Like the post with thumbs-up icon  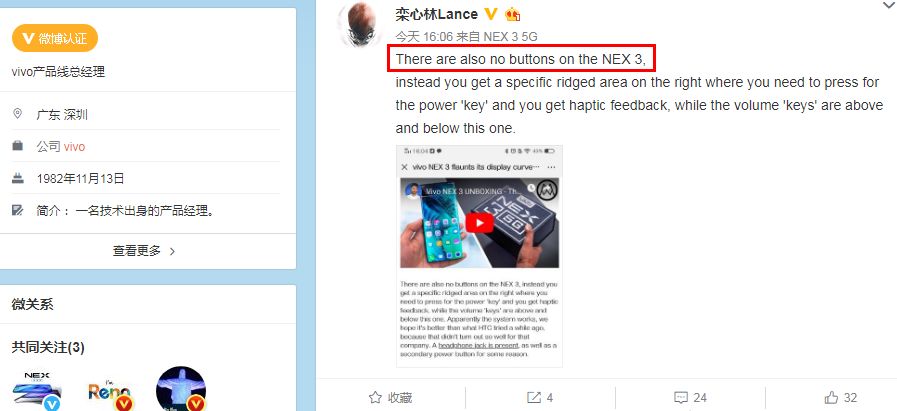click(831, 397)
